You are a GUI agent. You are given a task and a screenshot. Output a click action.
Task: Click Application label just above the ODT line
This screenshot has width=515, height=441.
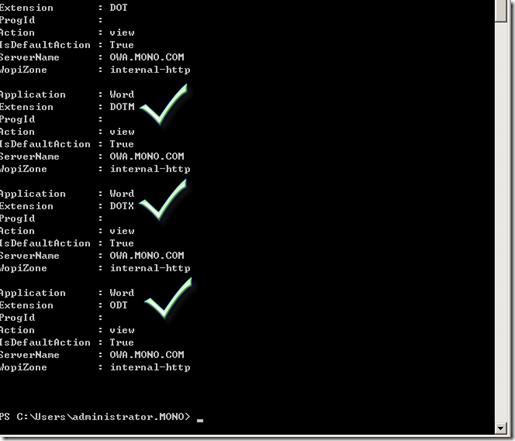(33, 293)
